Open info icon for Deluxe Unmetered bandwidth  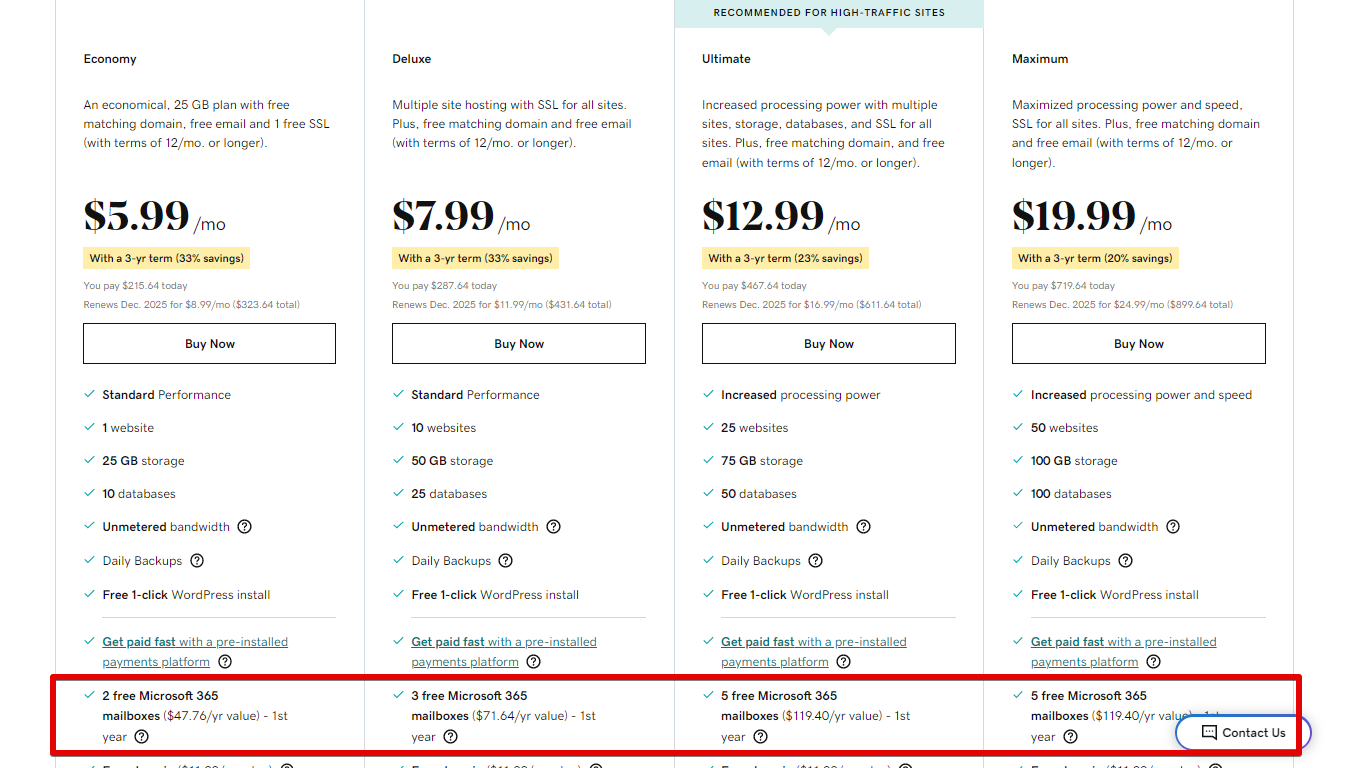click(x=554, y=527)
